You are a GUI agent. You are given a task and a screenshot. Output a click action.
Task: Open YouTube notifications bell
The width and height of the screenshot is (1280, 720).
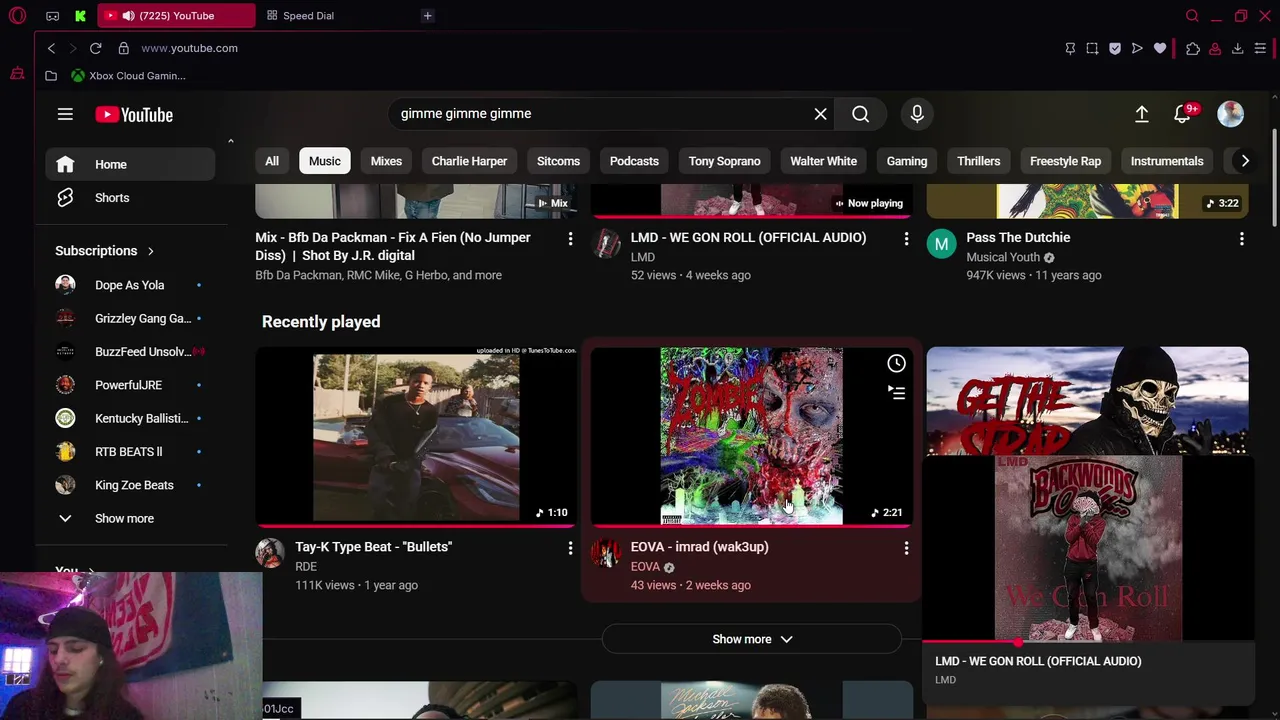pyautogui.click(x=1183, y=114)
